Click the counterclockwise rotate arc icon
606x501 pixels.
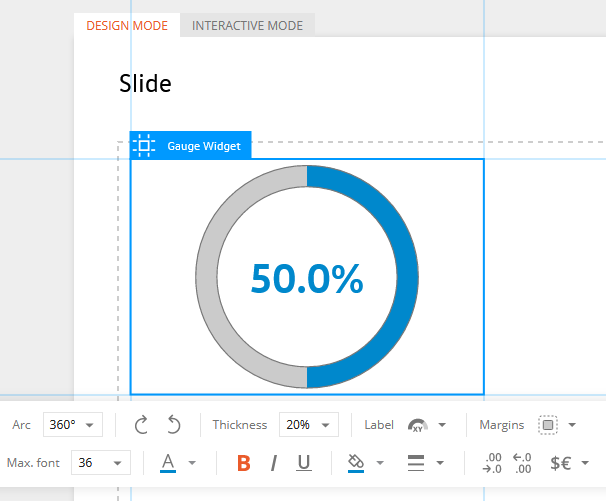pos(174,424)
